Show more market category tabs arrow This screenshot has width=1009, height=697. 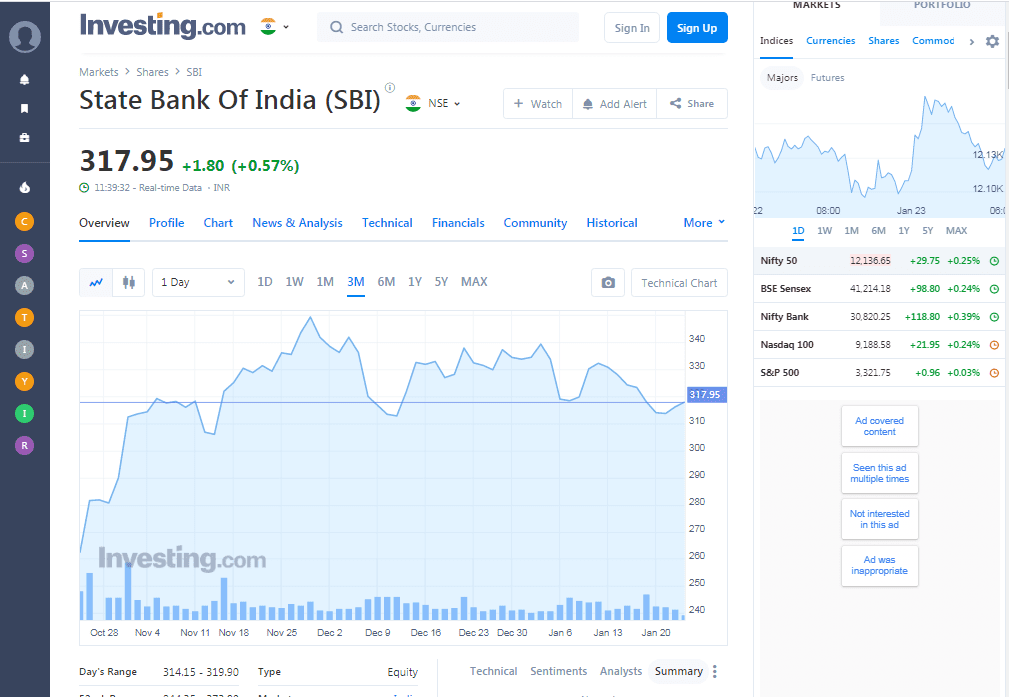pyautogui.click(x=972, y=42)
